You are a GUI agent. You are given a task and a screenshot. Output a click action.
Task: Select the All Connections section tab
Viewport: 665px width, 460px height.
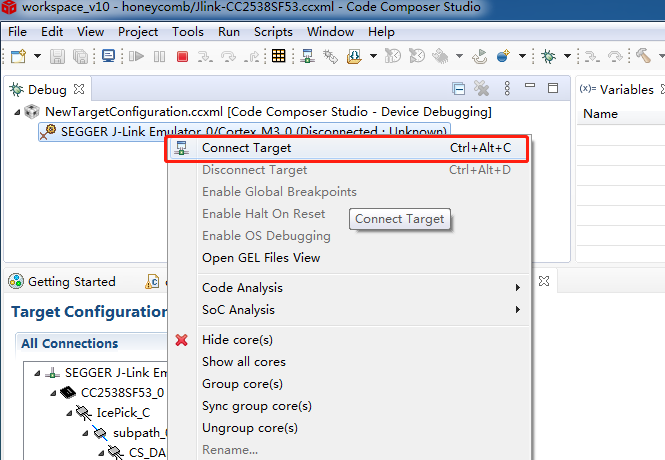[70, 343]
